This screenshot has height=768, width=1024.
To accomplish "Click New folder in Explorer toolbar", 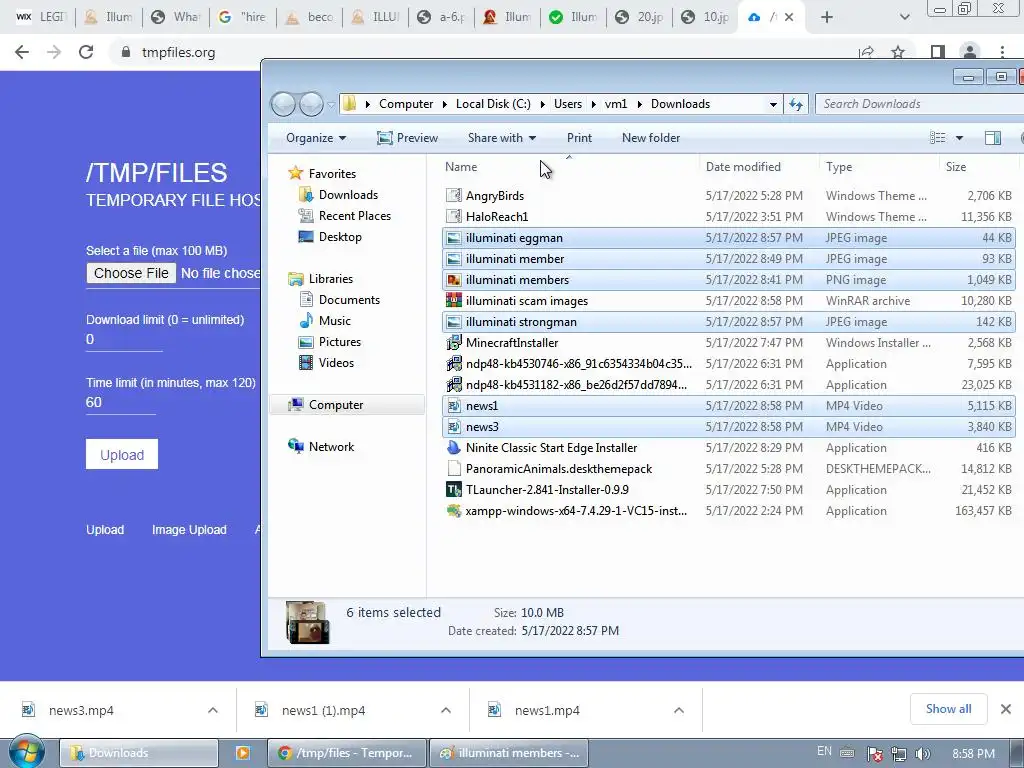I will (650, 138).
